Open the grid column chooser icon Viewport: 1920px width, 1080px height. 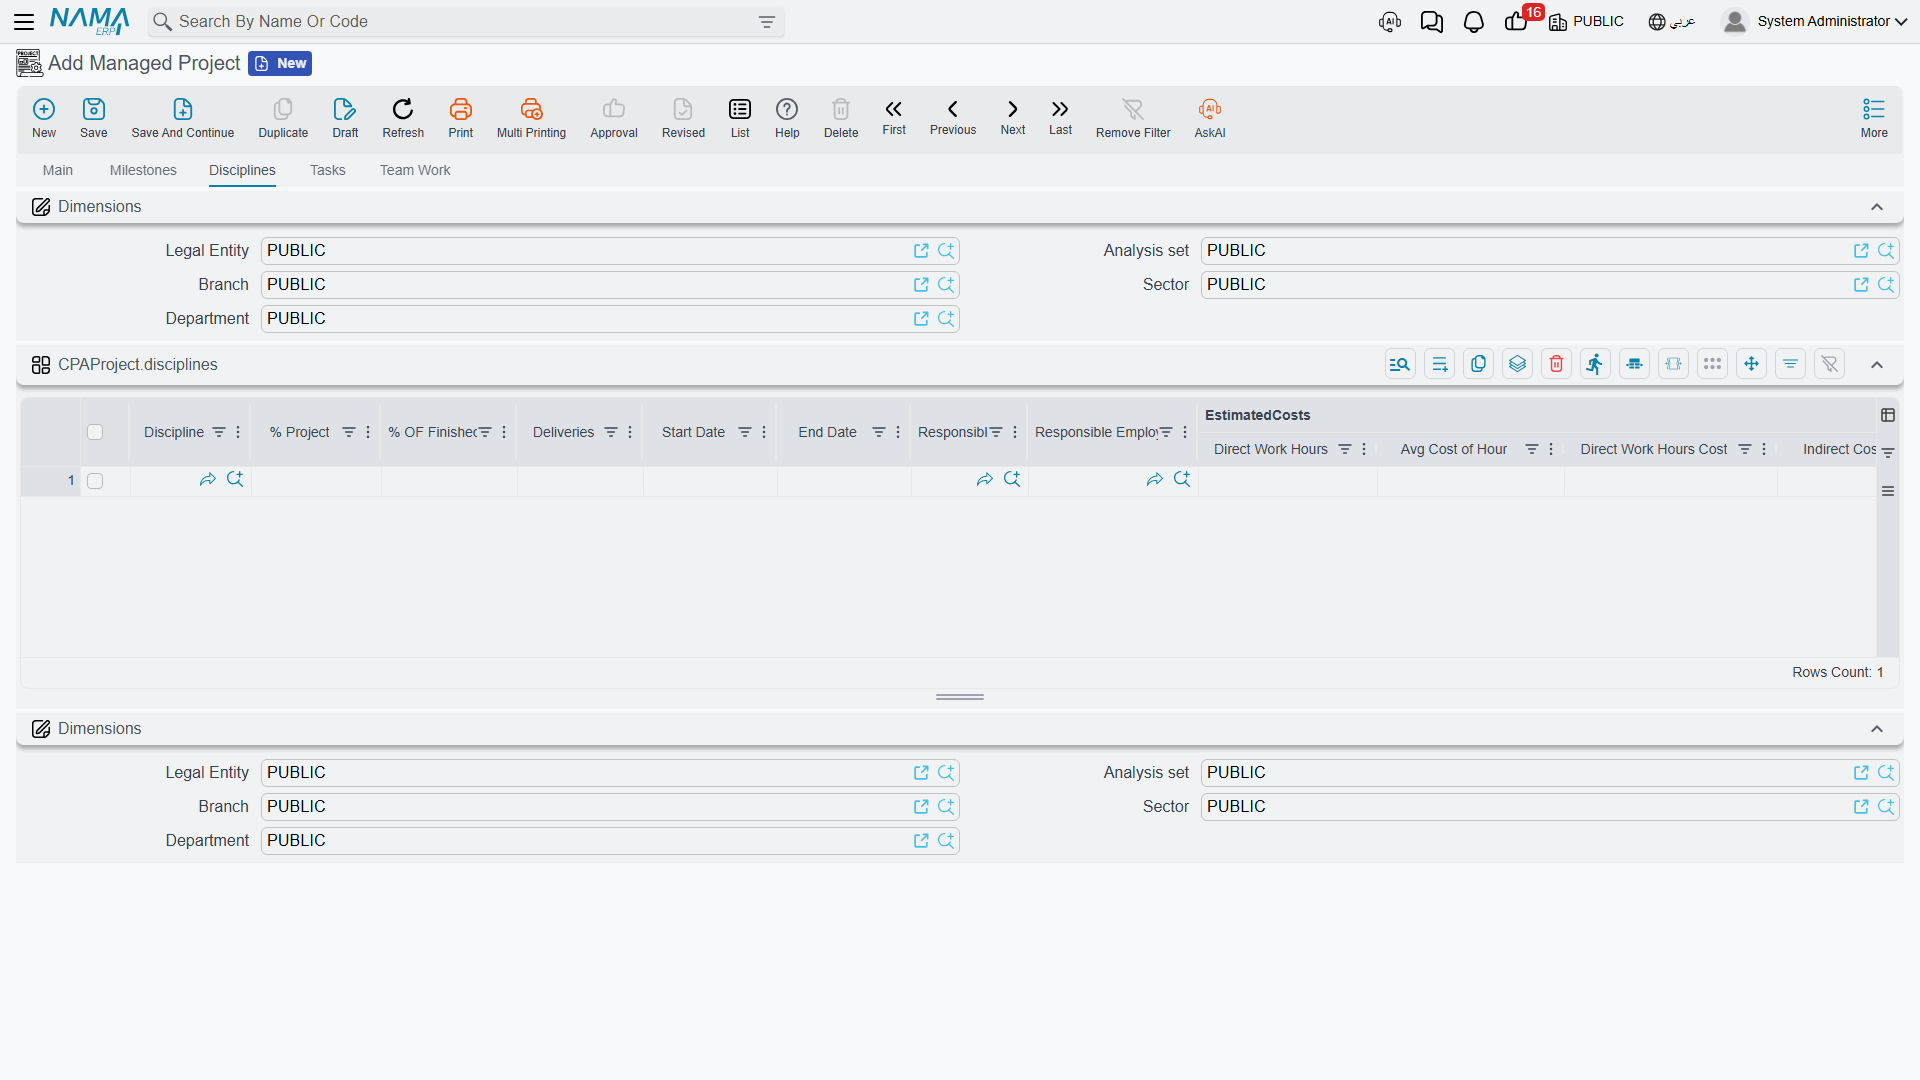point(1888,415)
